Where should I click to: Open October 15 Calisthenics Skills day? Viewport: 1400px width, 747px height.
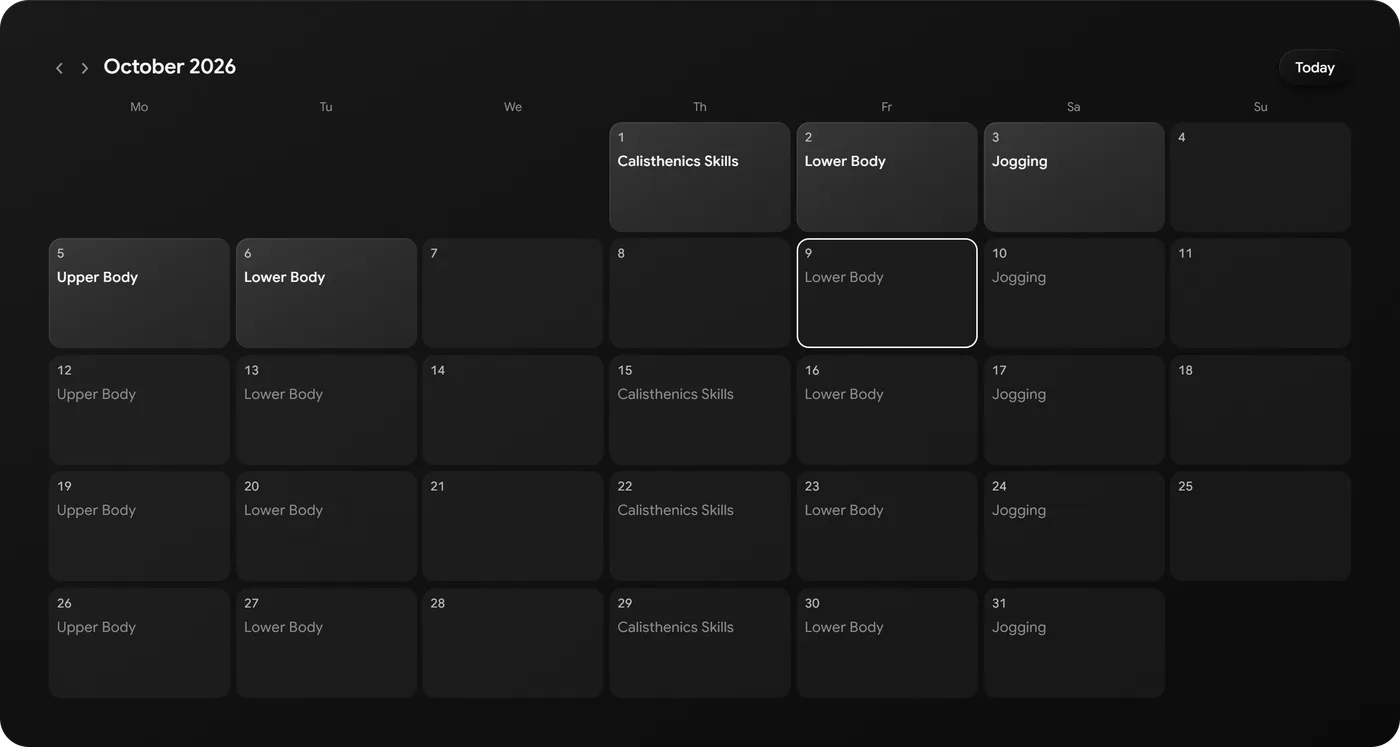click(x=700, y=410)
